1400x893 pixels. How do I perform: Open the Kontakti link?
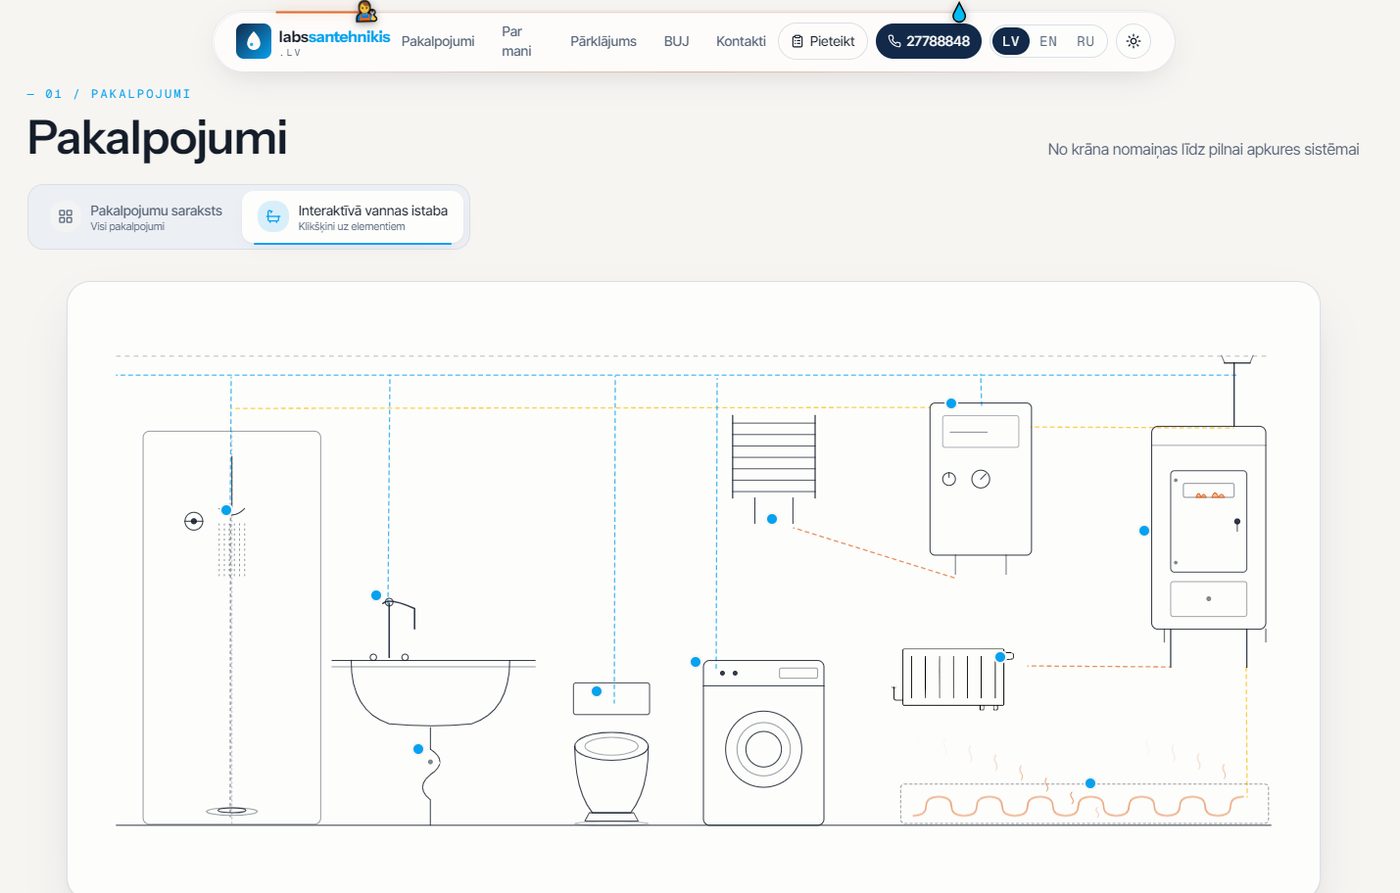coord(741,41)
